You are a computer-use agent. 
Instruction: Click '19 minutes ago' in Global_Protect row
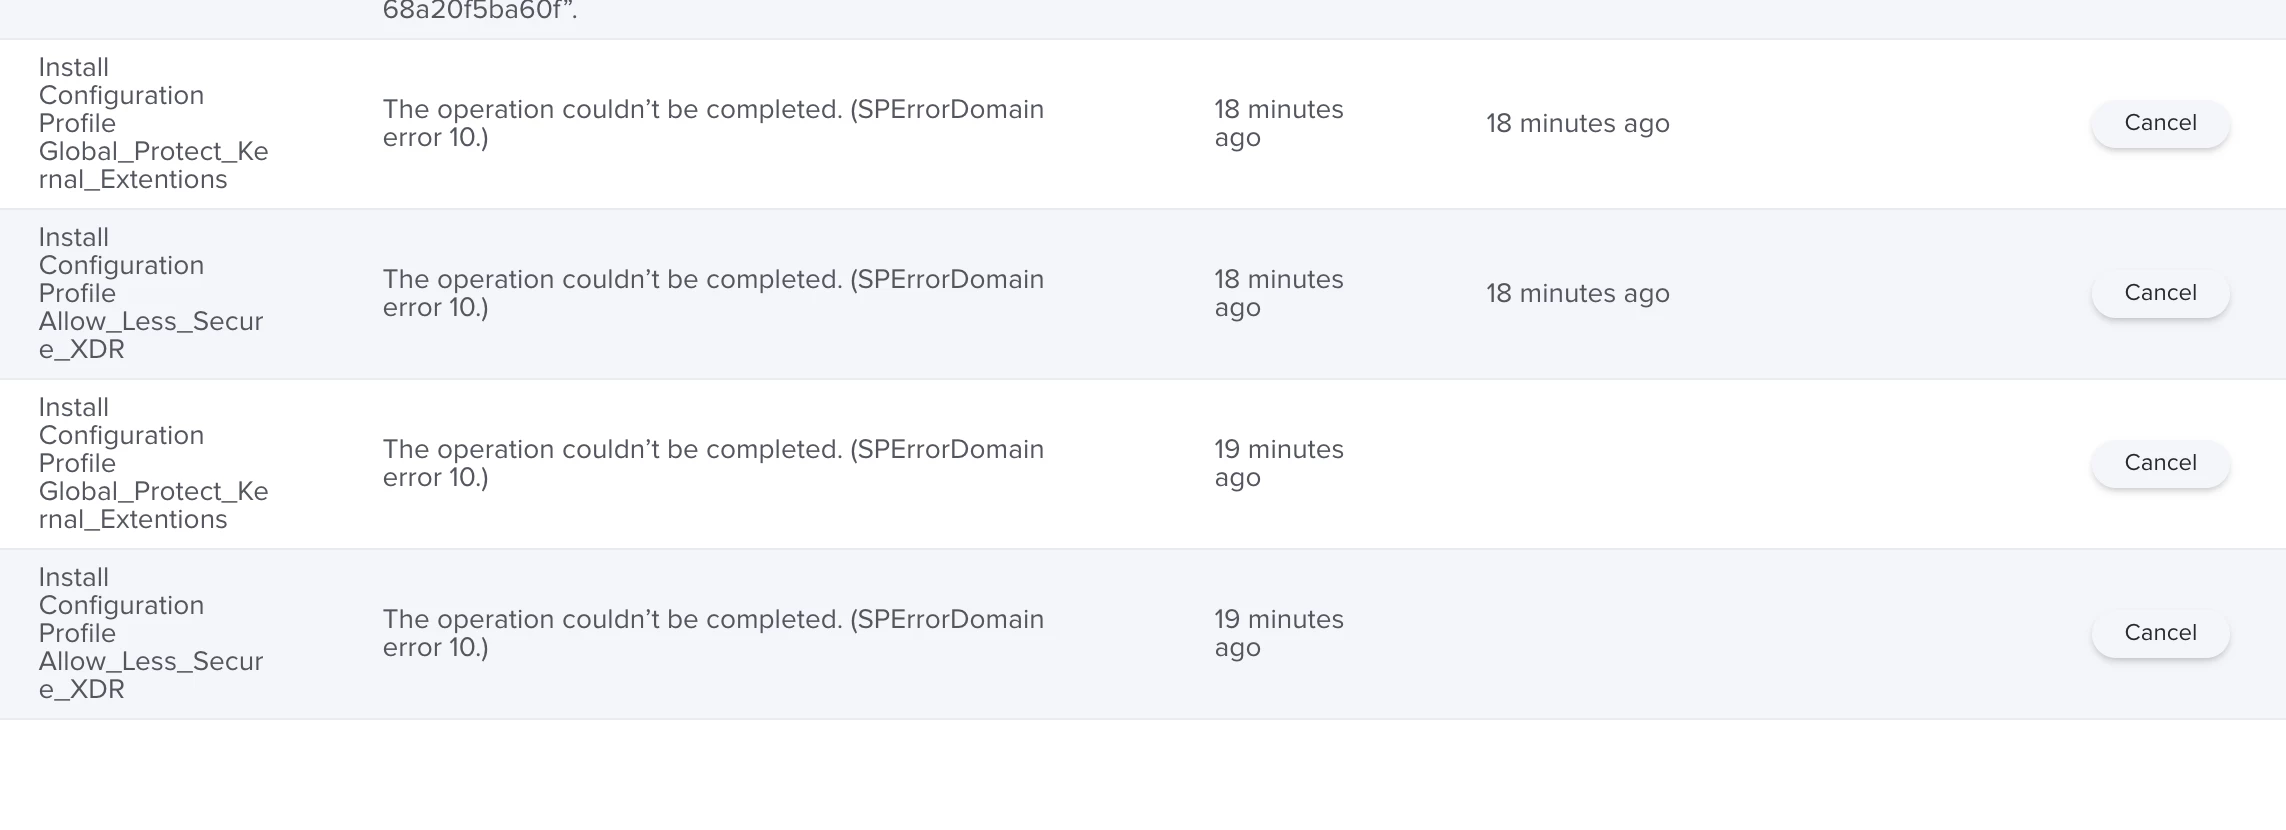[x=1279, y=463]
